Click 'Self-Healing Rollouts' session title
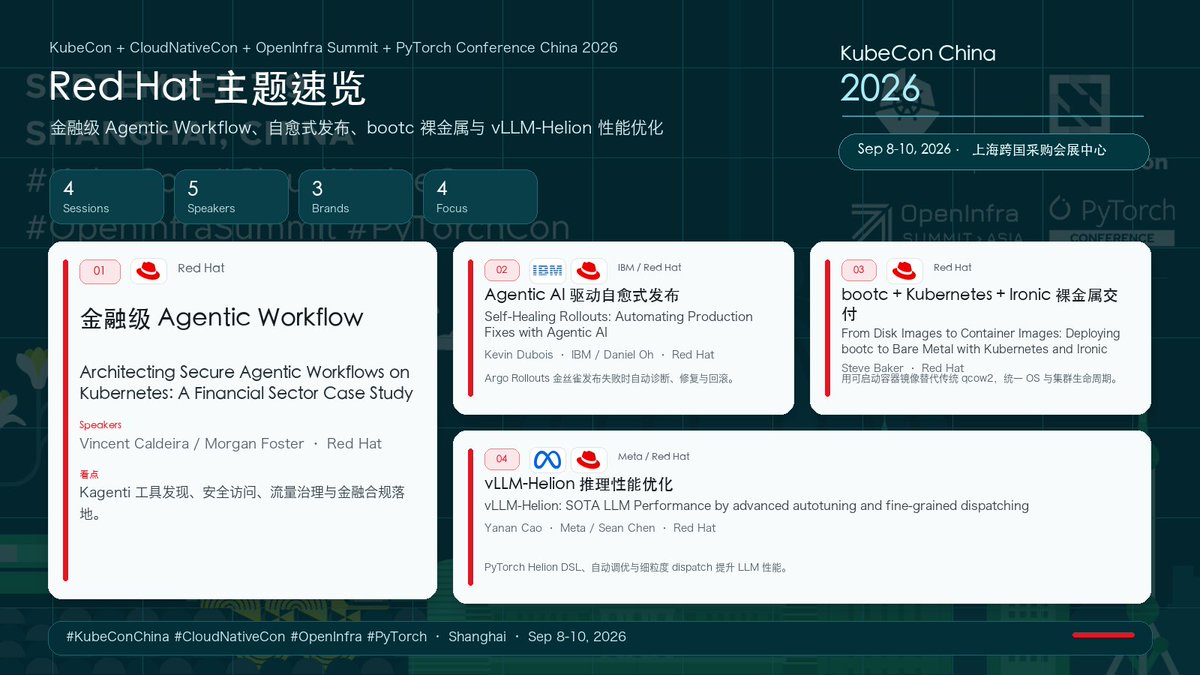 click(x=618, y=324)
